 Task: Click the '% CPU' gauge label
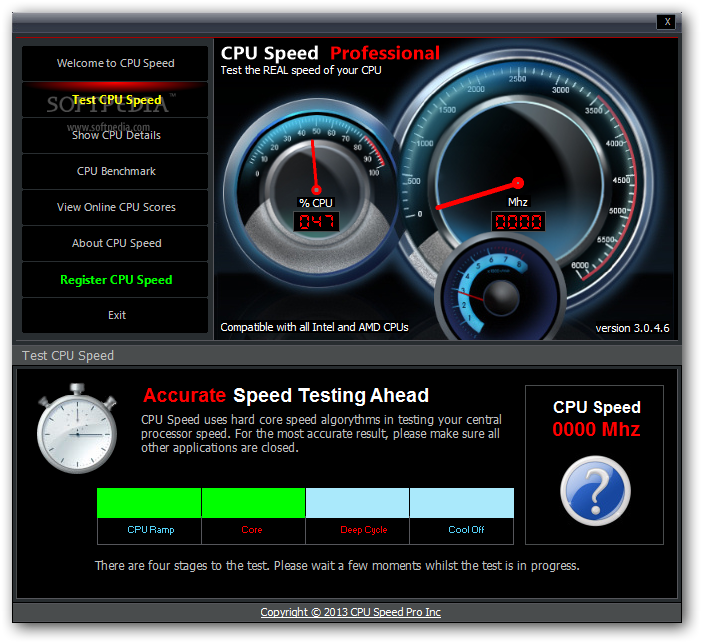[316, 203]
